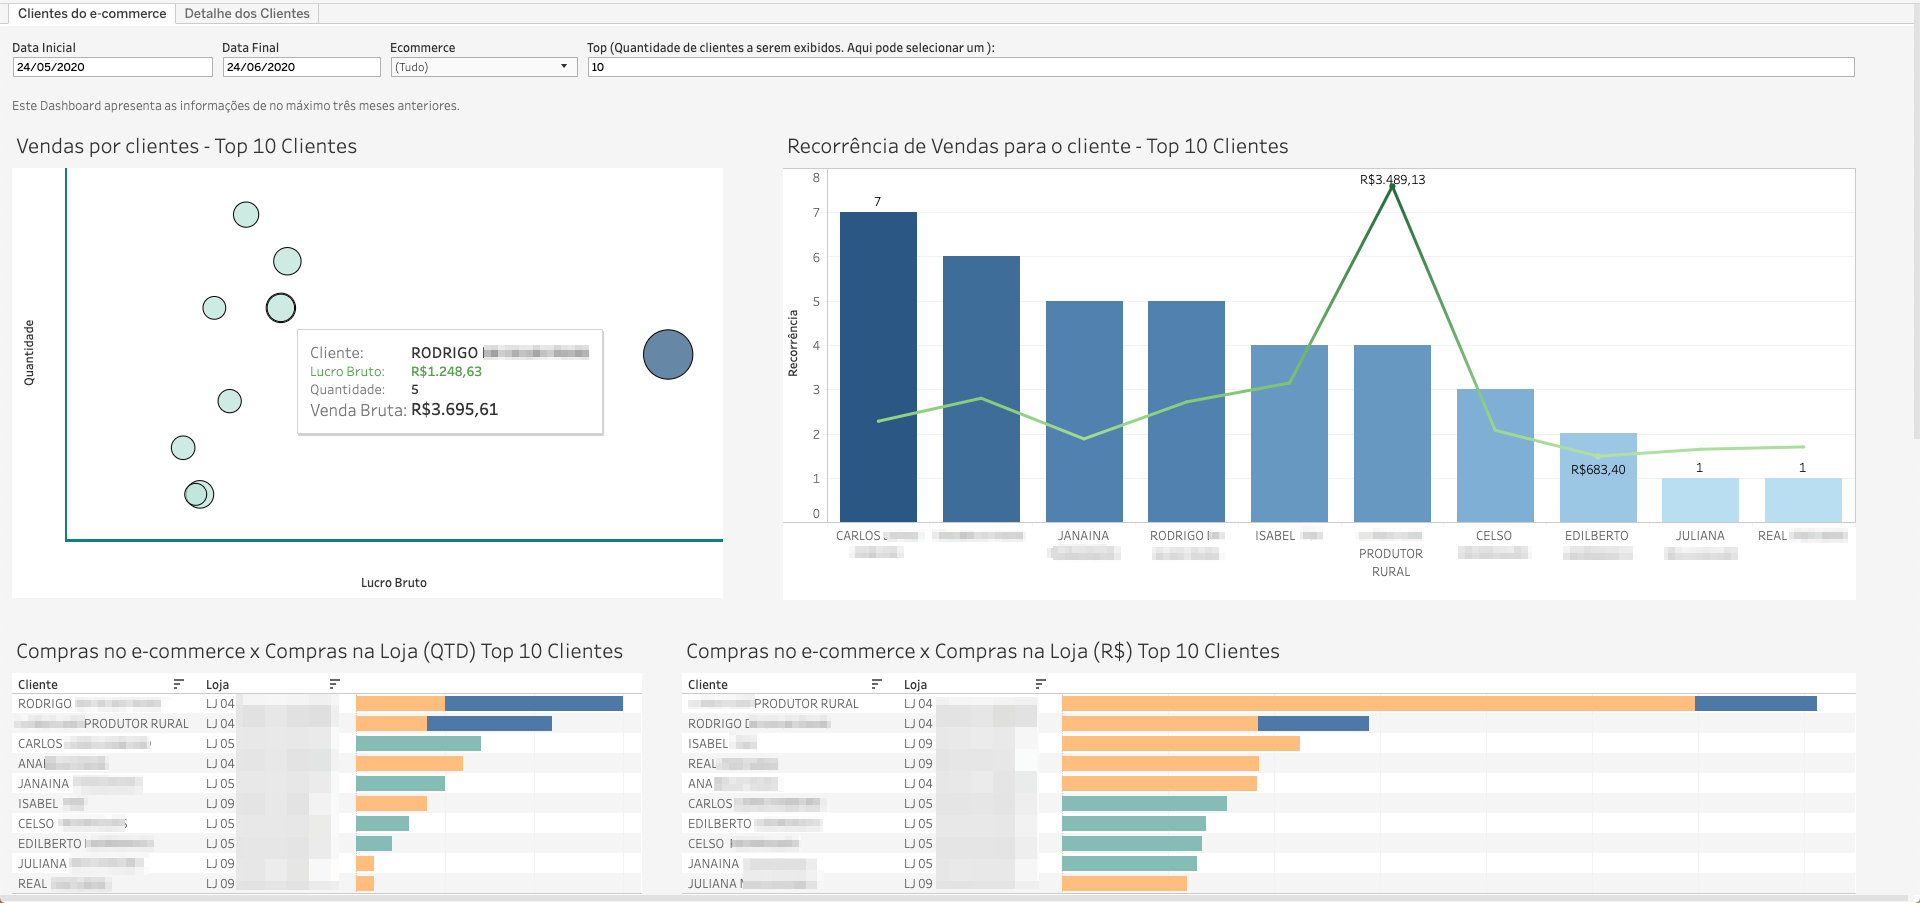Click the large dark bubble in the scatter plot
Image resolution: width=1920 pixels, height=903 pixels.
[667, 354]
